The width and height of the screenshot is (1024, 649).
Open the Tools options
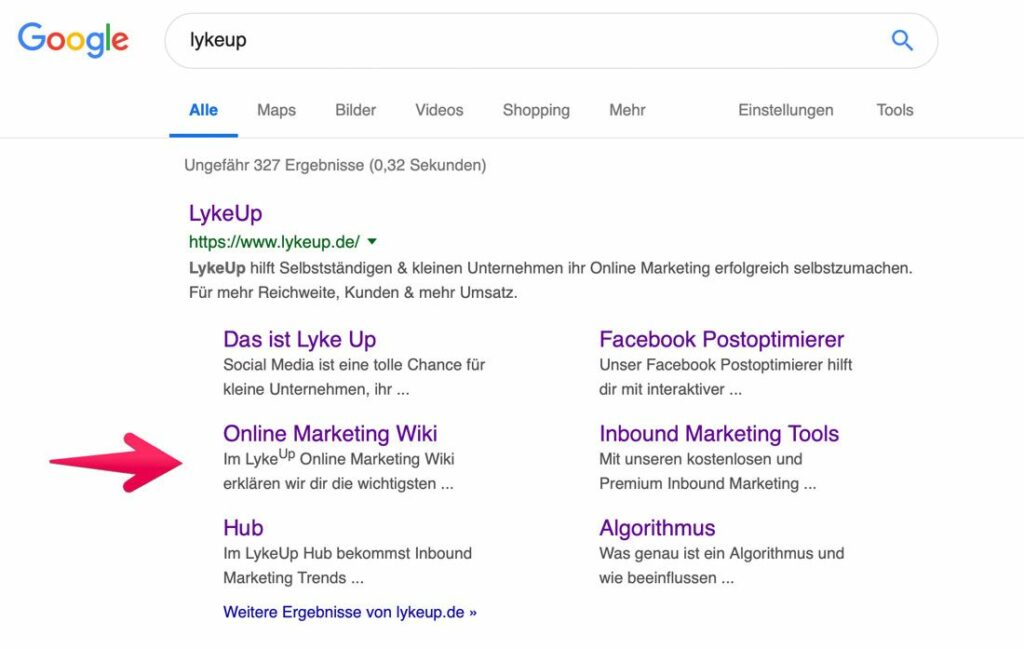click(893, 110)
